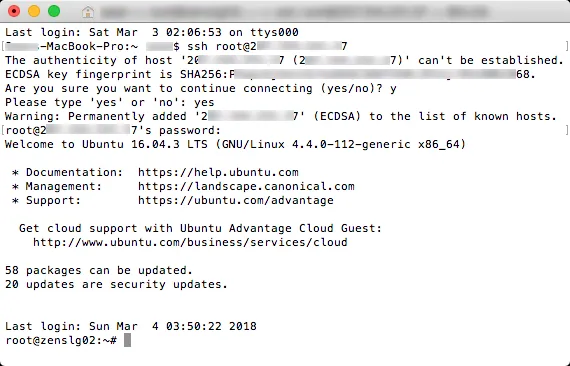Click the right bracket mark on ssh command line

tap(567, 47)
